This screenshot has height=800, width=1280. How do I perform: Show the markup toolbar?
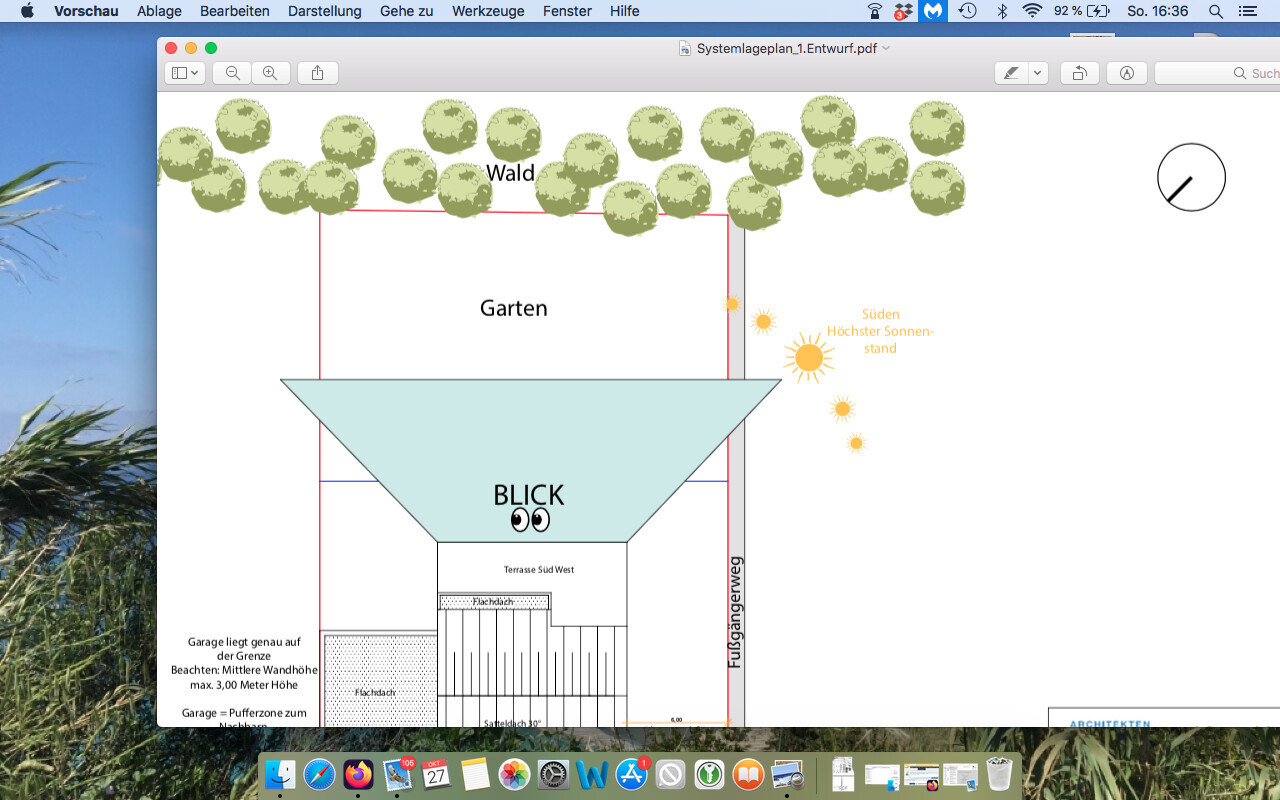pos(1127,73)
